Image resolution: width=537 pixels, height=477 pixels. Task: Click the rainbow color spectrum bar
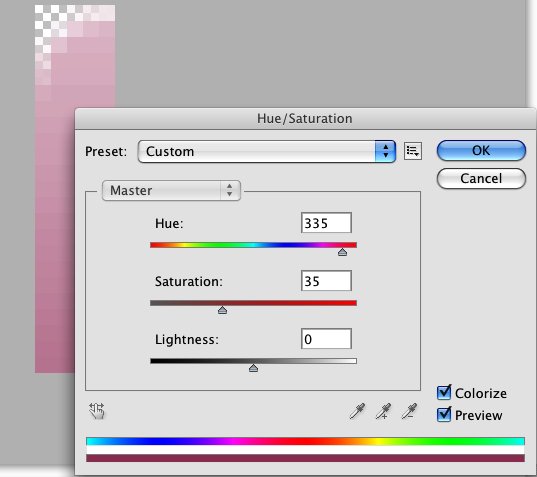pyautogui.click(x=305, y=441)
